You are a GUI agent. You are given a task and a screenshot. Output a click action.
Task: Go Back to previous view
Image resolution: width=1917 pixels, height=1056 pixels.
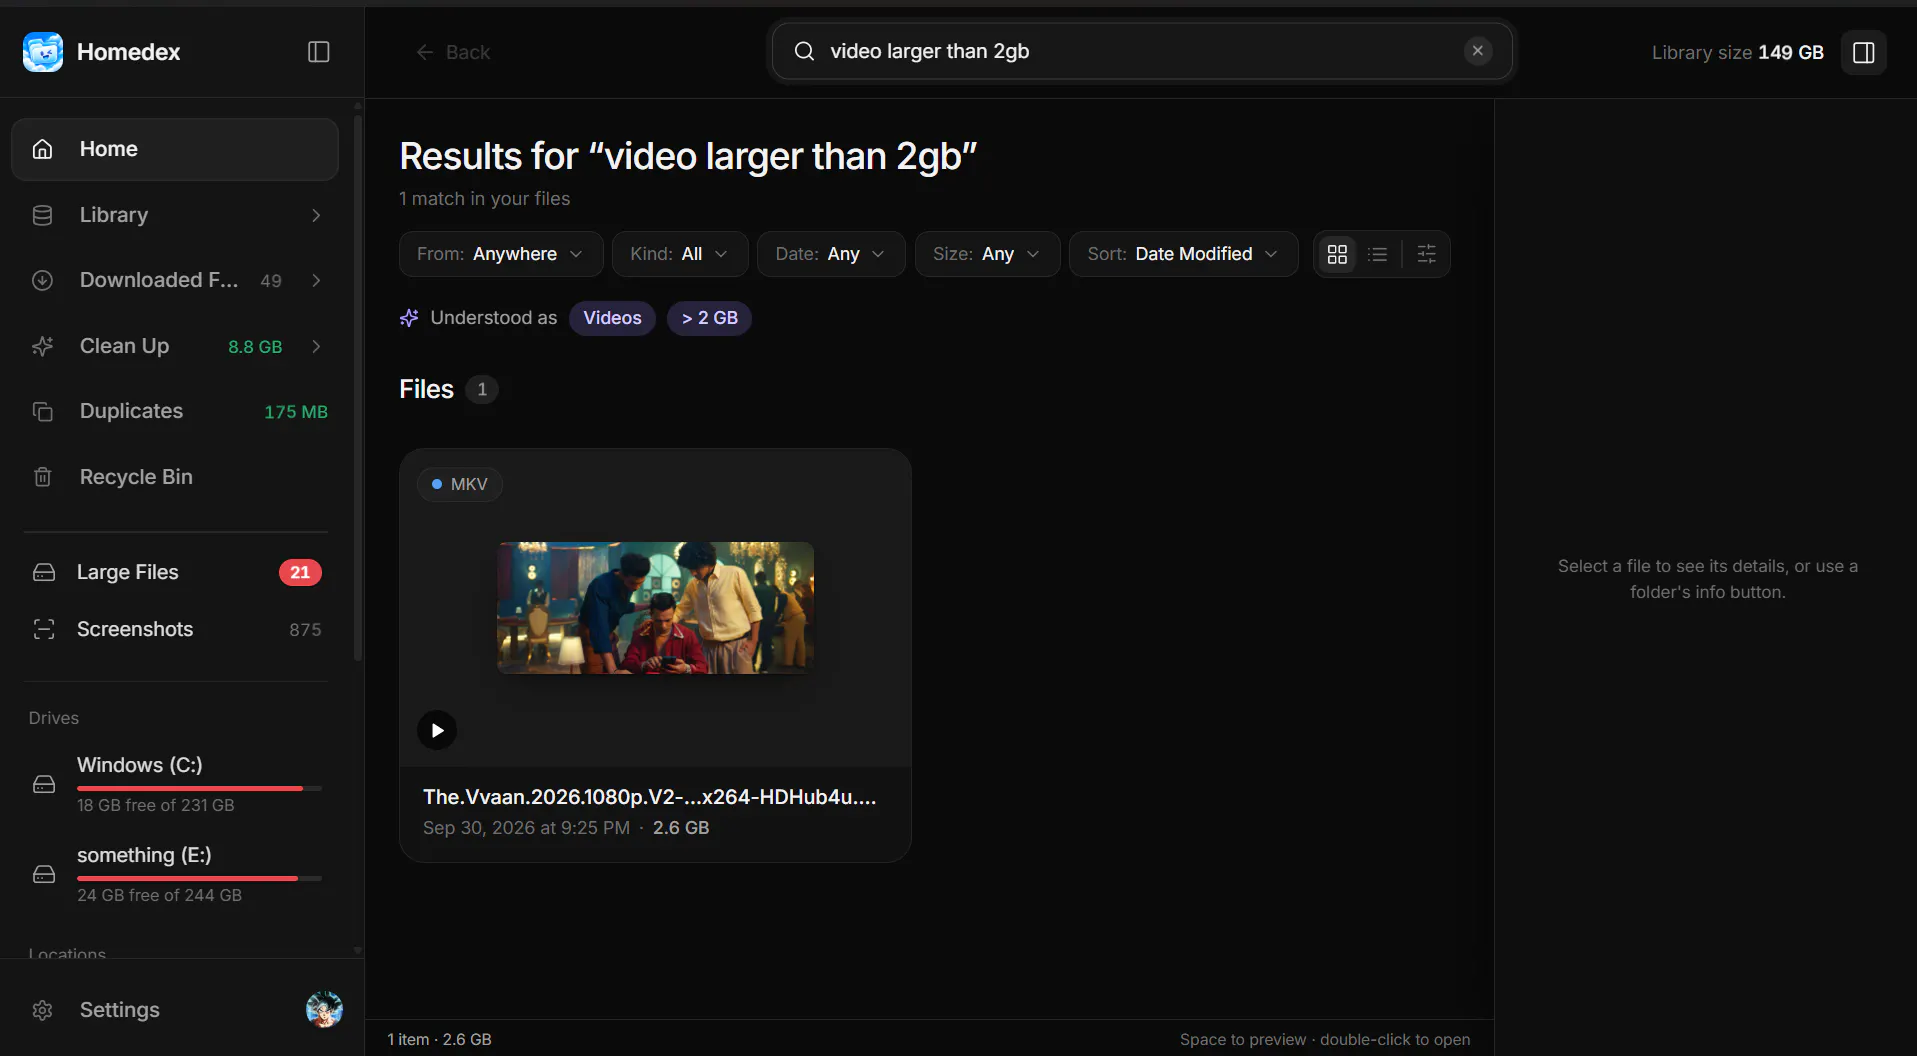452,52
